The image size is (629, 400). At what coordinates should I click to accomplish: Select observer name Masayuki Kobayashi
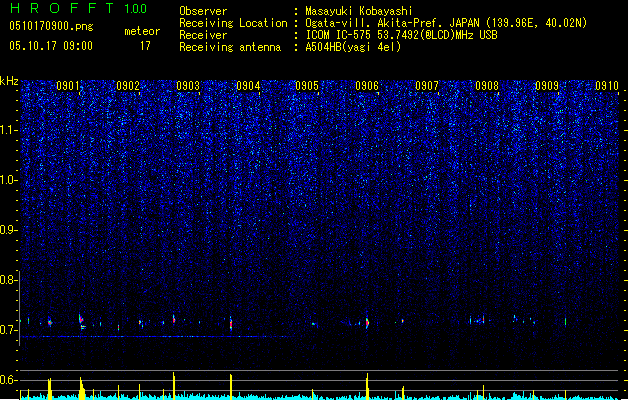[359, 11]
